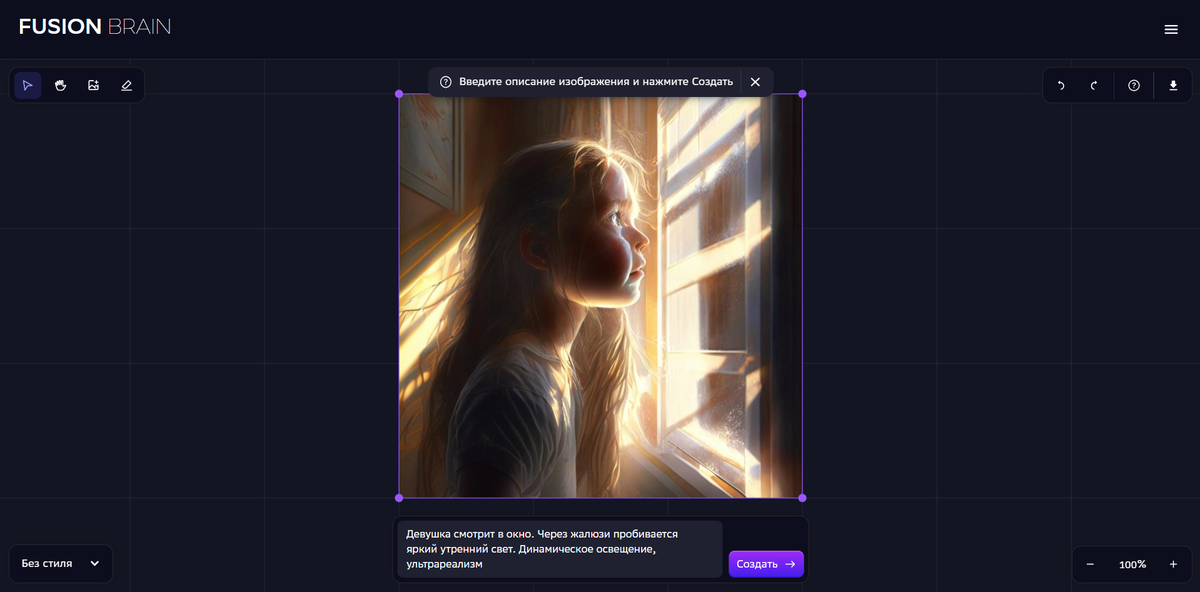
Task: Click the 100% zoom value
Action: [x=1132, y=565]
